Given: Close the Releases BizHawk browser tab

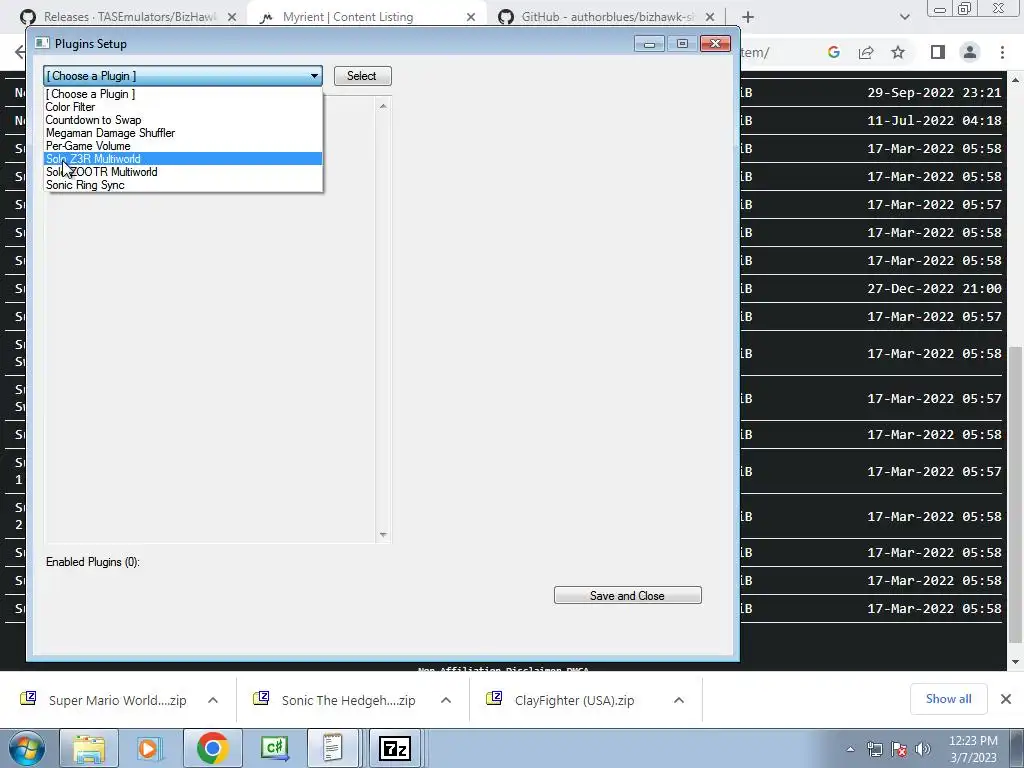Looking at the screenshot, I should (232, 17).
